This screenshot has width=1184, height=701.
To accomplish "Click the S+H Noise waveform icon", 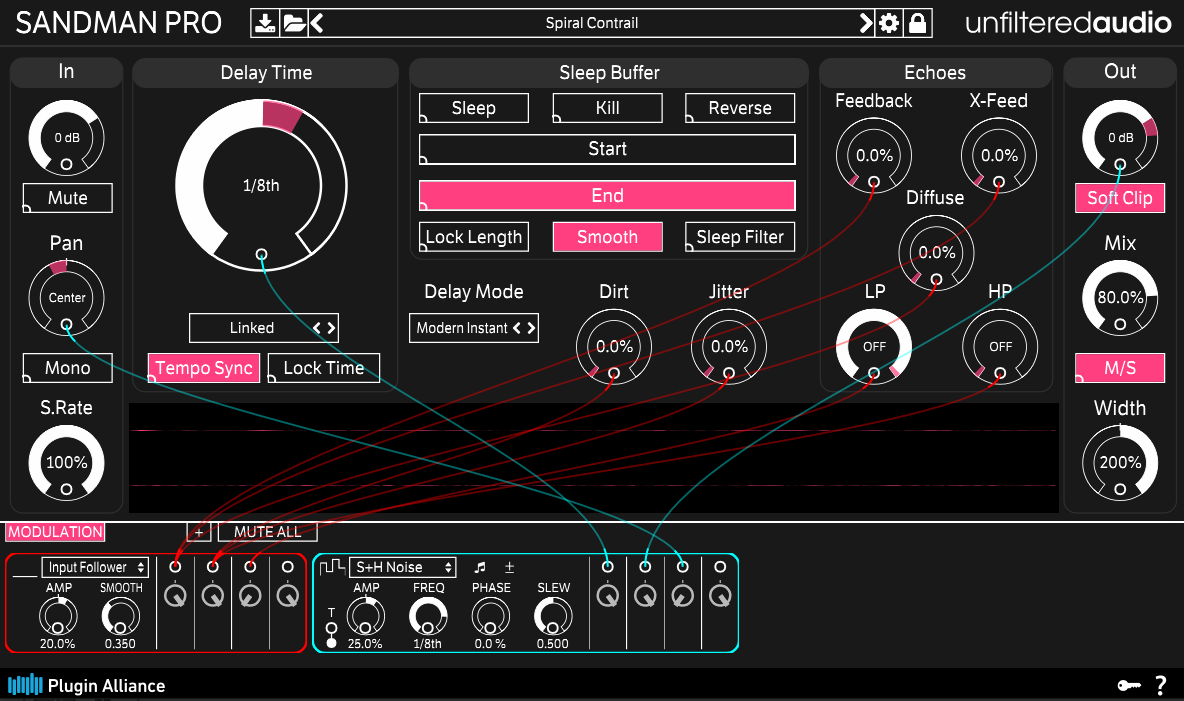I will [333, 567].
